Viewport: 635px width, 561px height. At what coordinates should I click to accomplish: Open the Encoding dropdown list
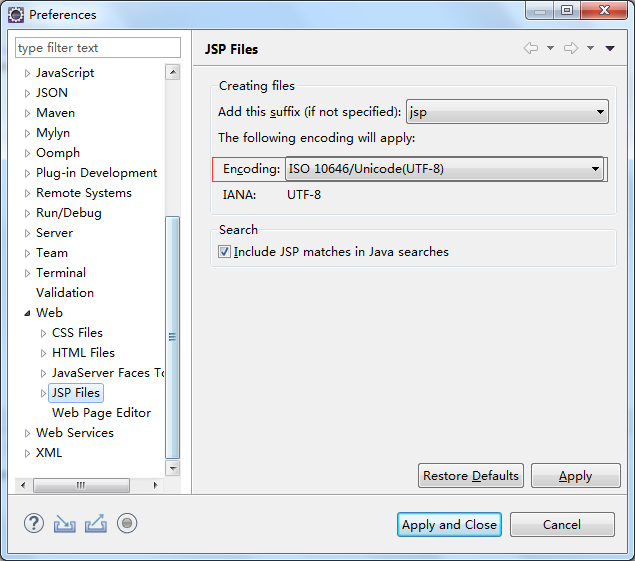click(x=444, y=169)
